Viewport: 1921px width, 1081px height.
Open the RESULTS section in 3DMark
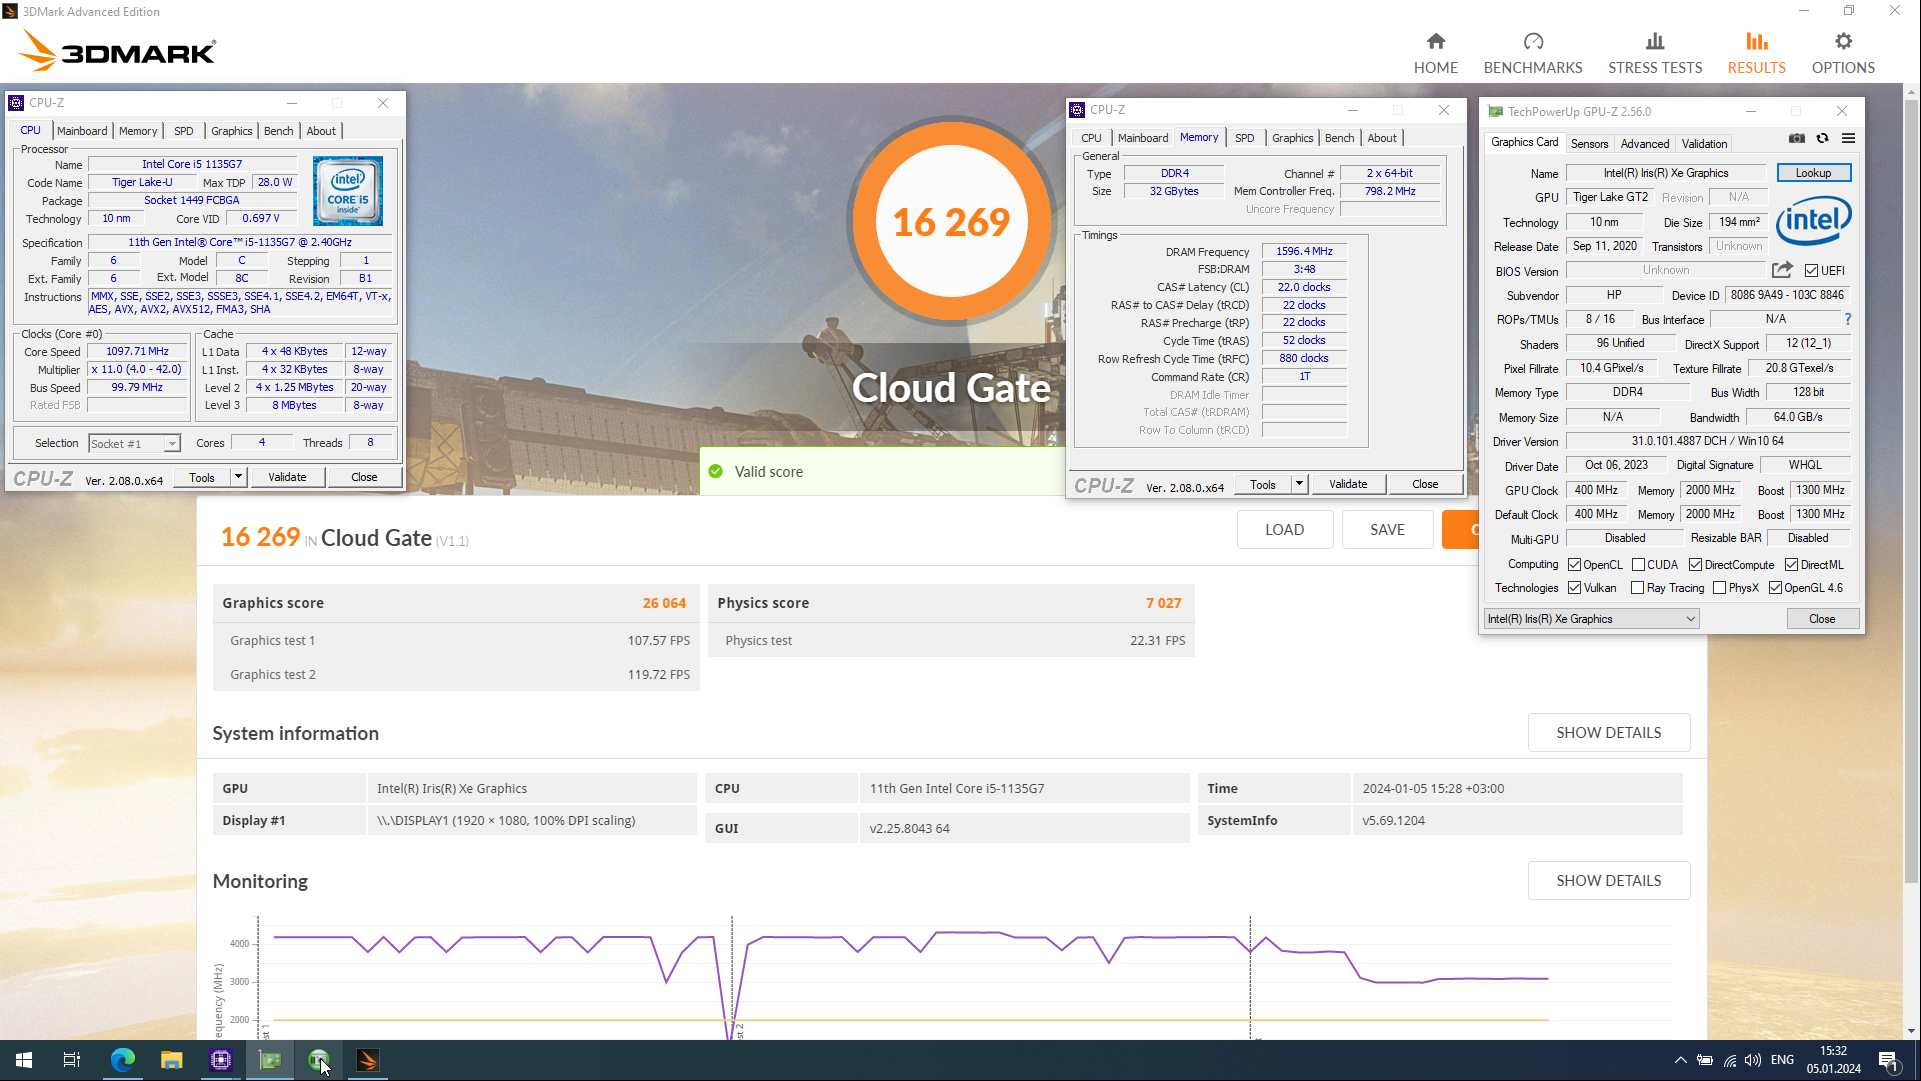[x=1756, y=53]
